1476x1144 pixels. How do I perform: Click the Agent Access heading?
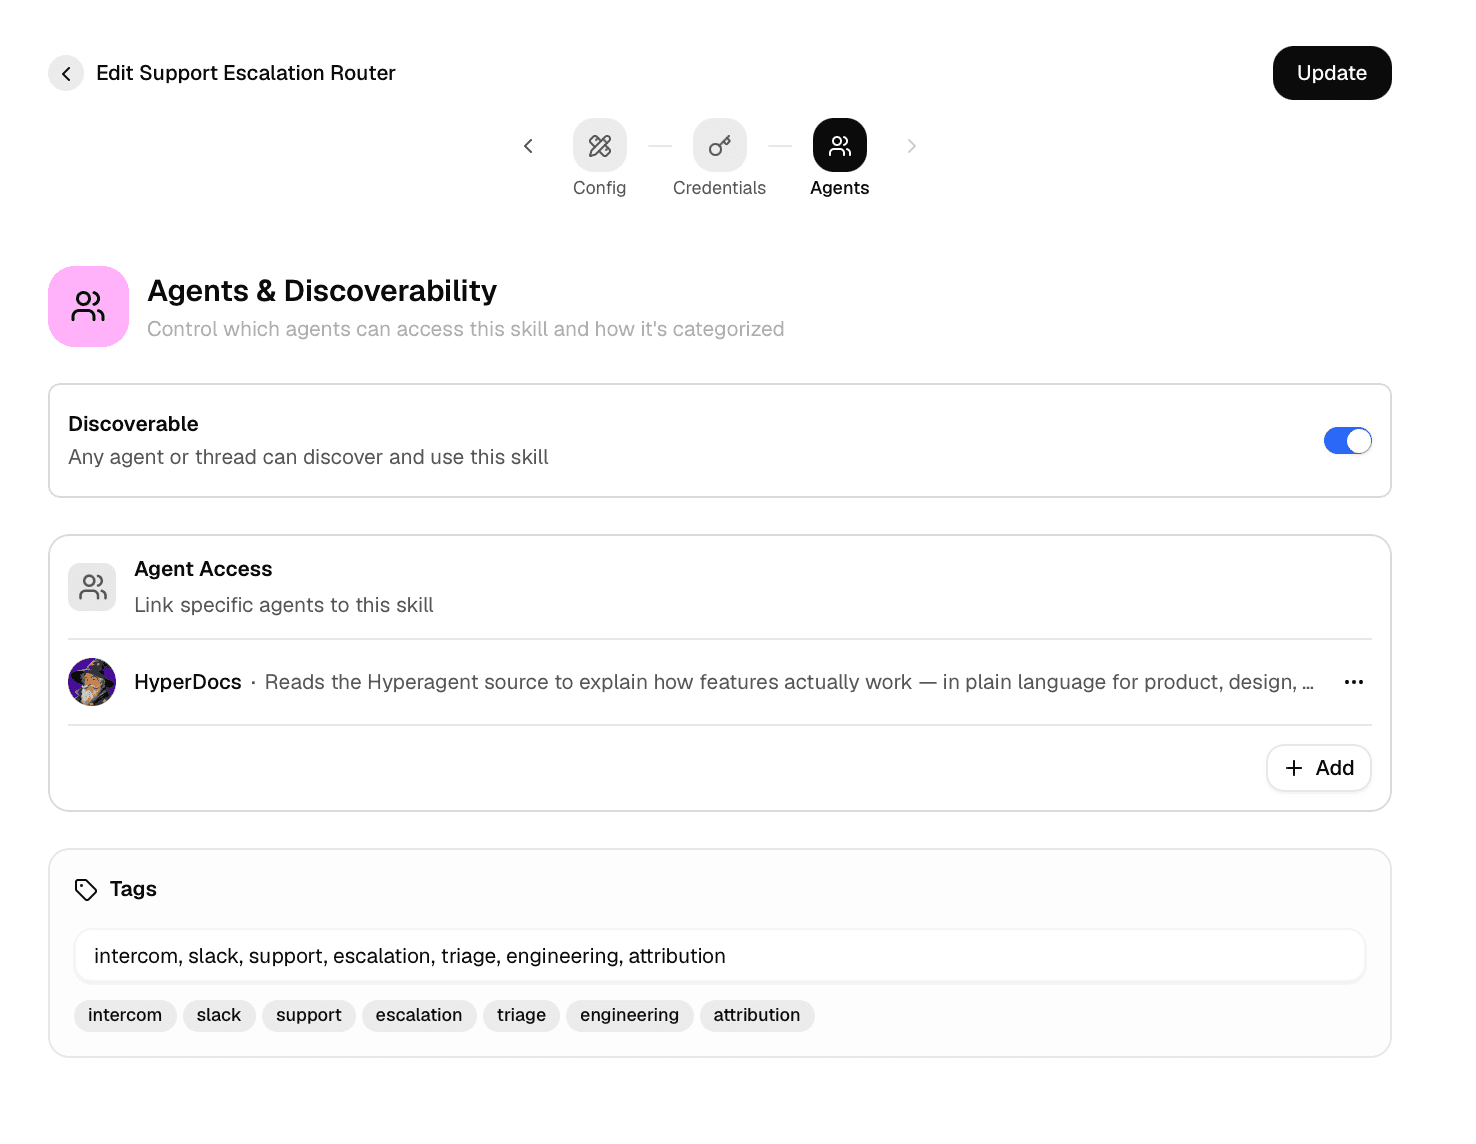(203, 569)
